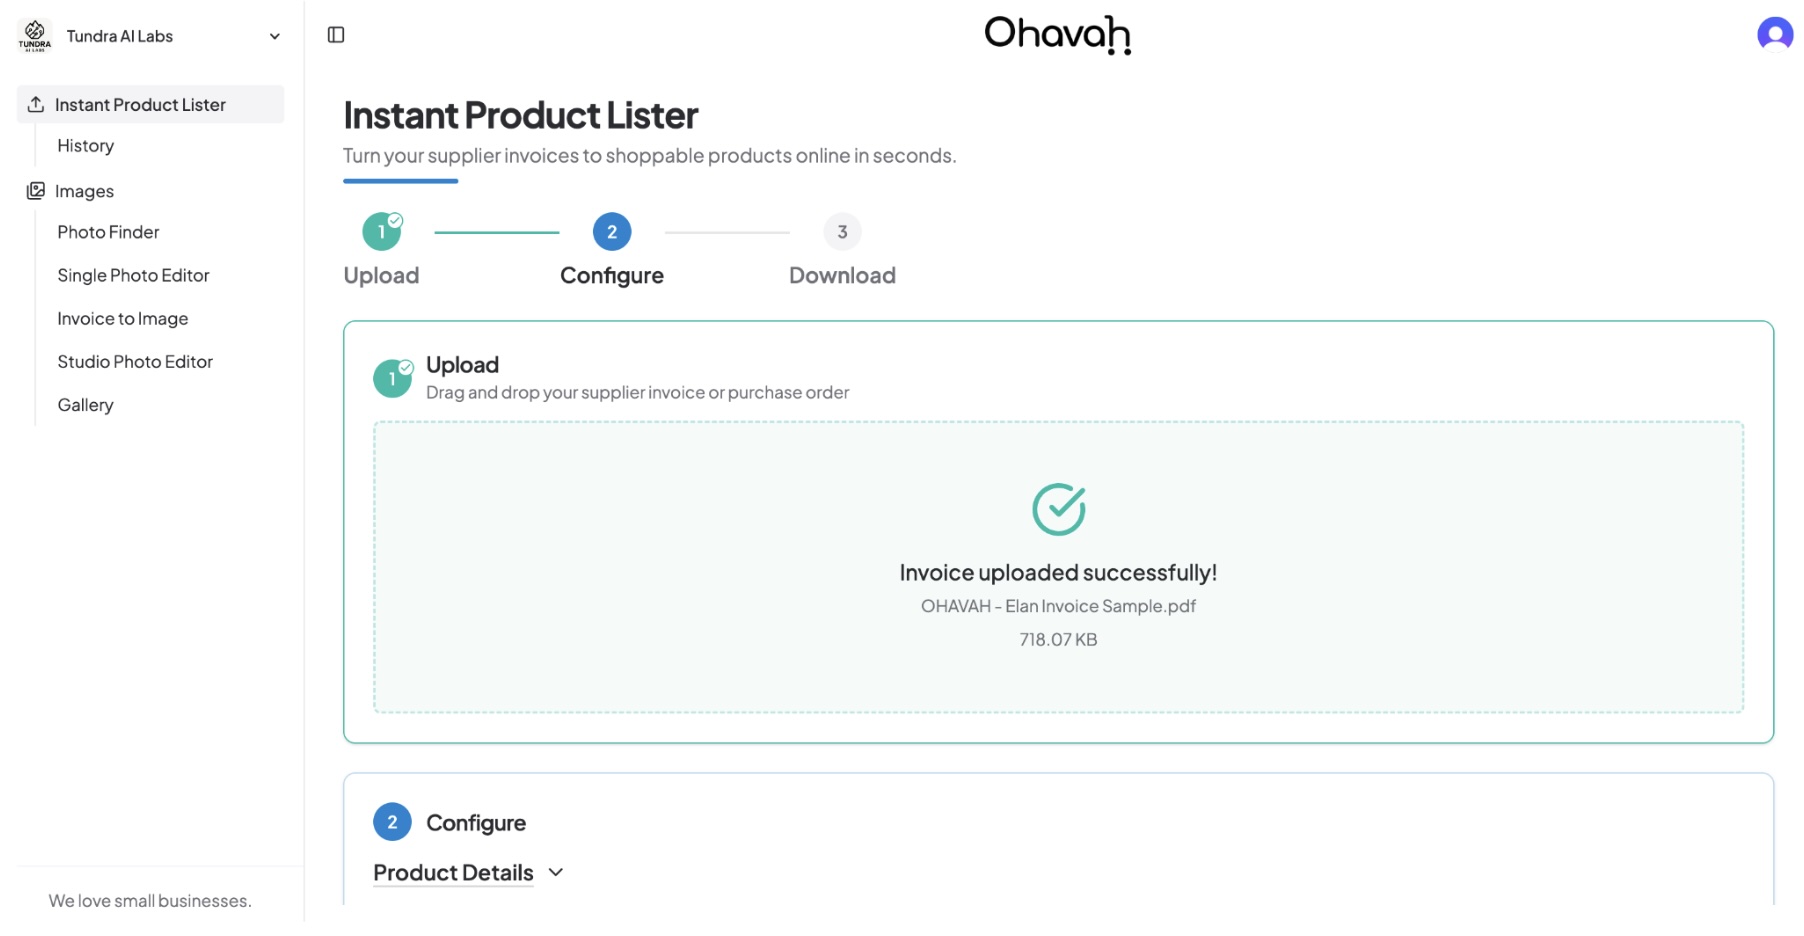The height and width of the screenshot is (936, 1804).
Task: Click the upload icon beside Instant Product Lister
Action: 36,104
